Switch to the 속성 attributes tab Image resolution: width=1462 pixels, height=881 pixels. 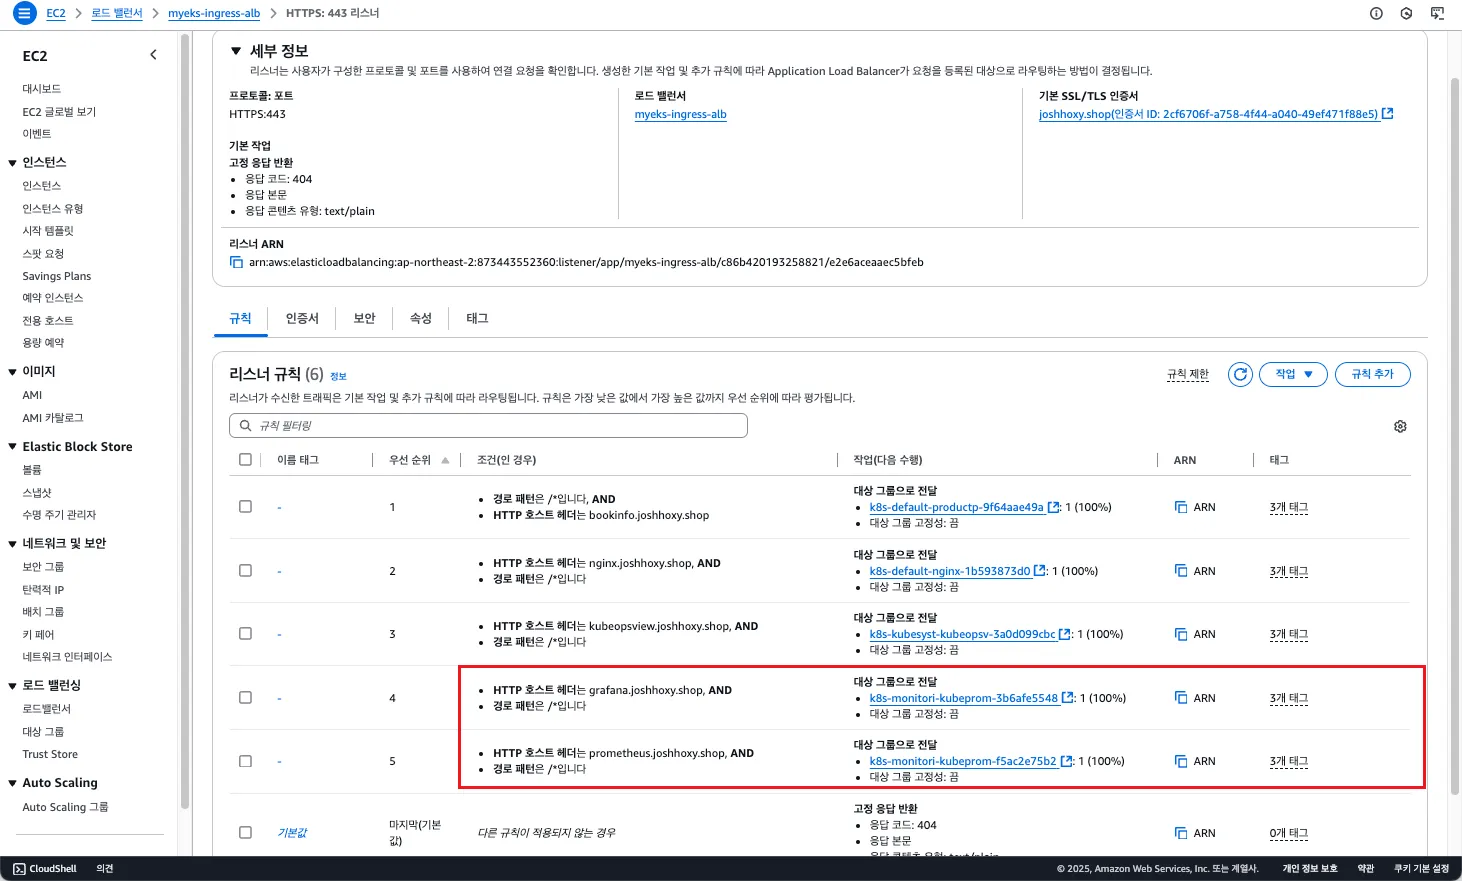click(x=421, y=318)
